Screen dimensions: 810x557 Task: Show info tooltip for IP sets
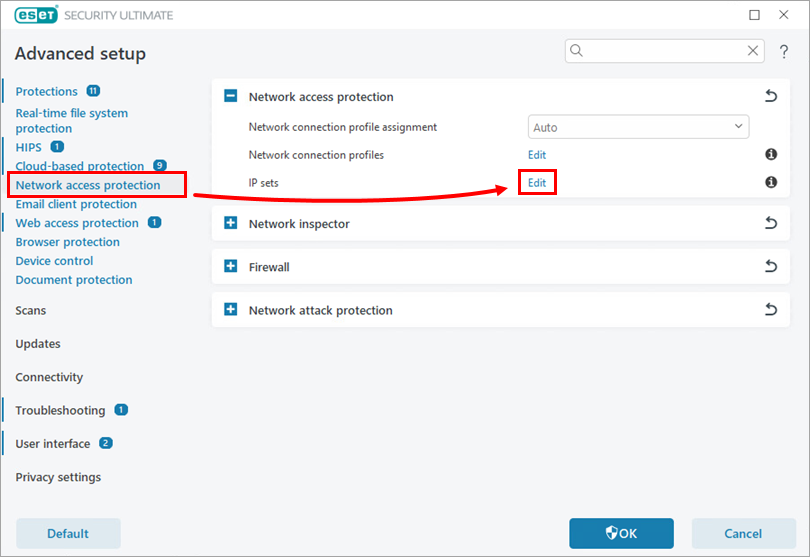[x=771, y=183]
